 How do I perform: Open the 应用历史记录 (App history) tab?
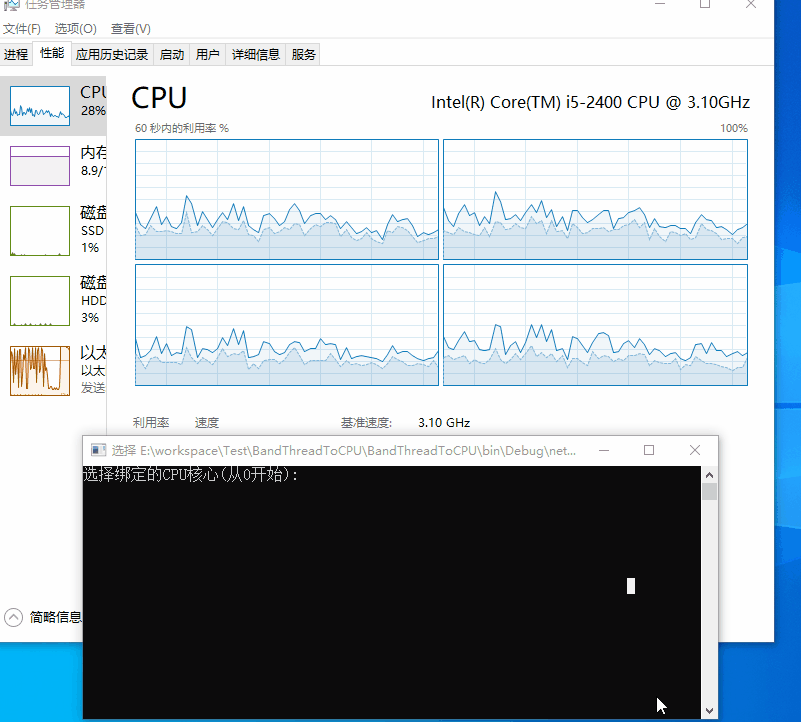[111, 54]
